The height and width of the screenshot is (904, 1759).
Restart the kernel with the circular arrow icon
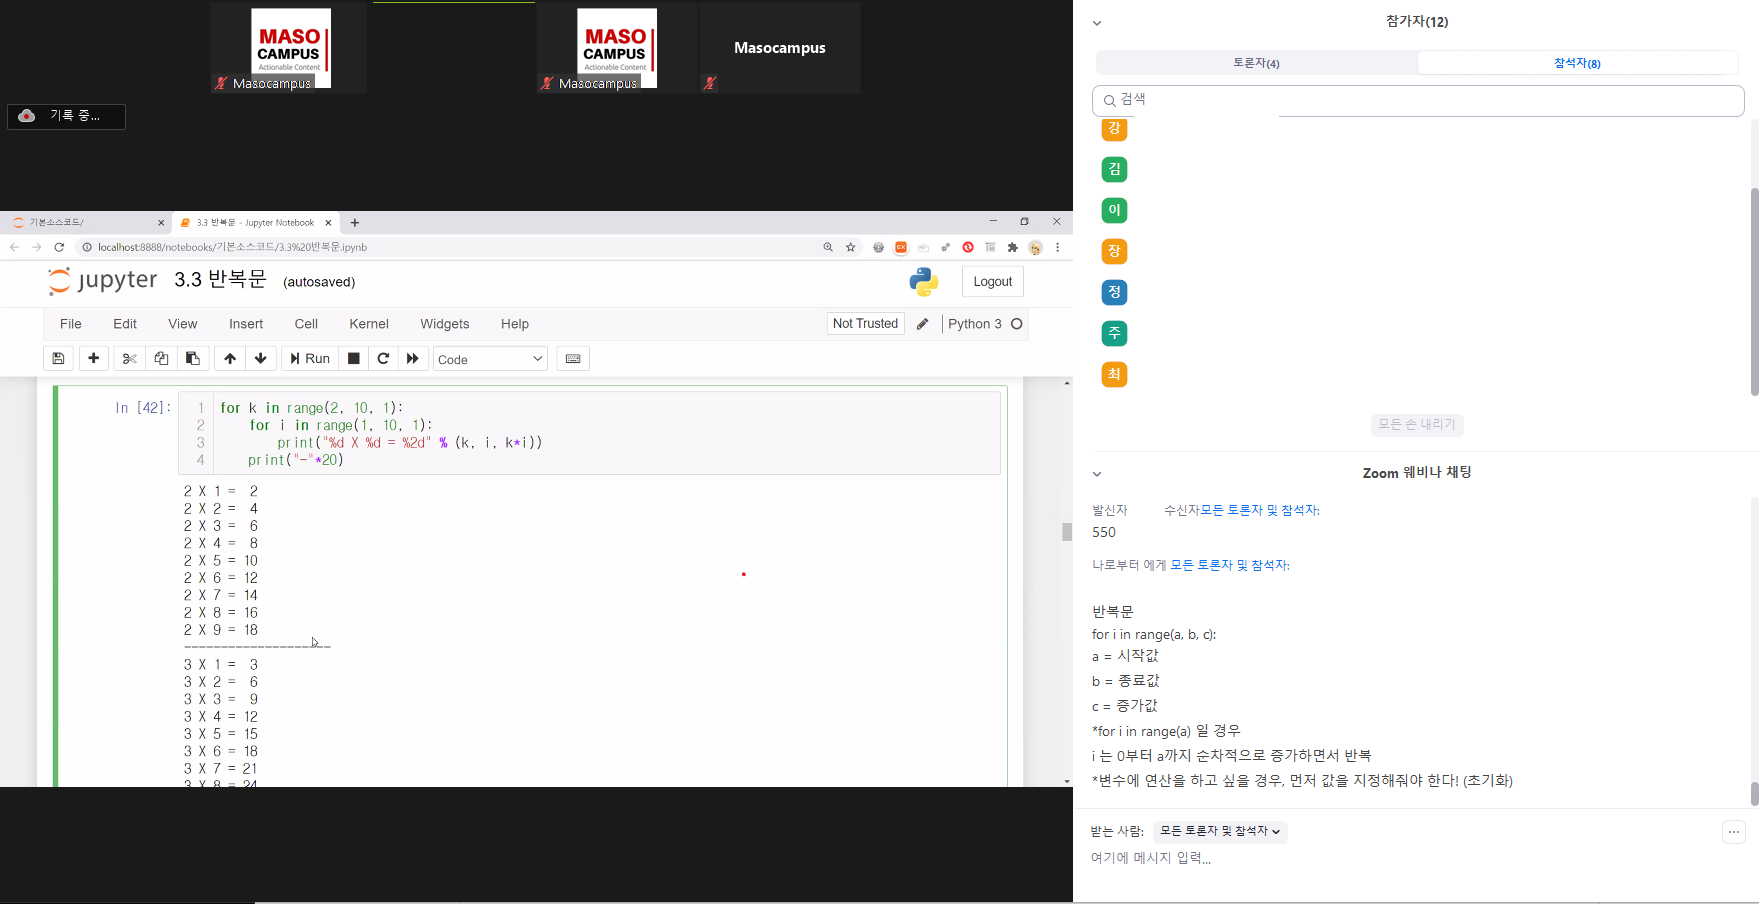pyautogui.click(x=383, y=359)
